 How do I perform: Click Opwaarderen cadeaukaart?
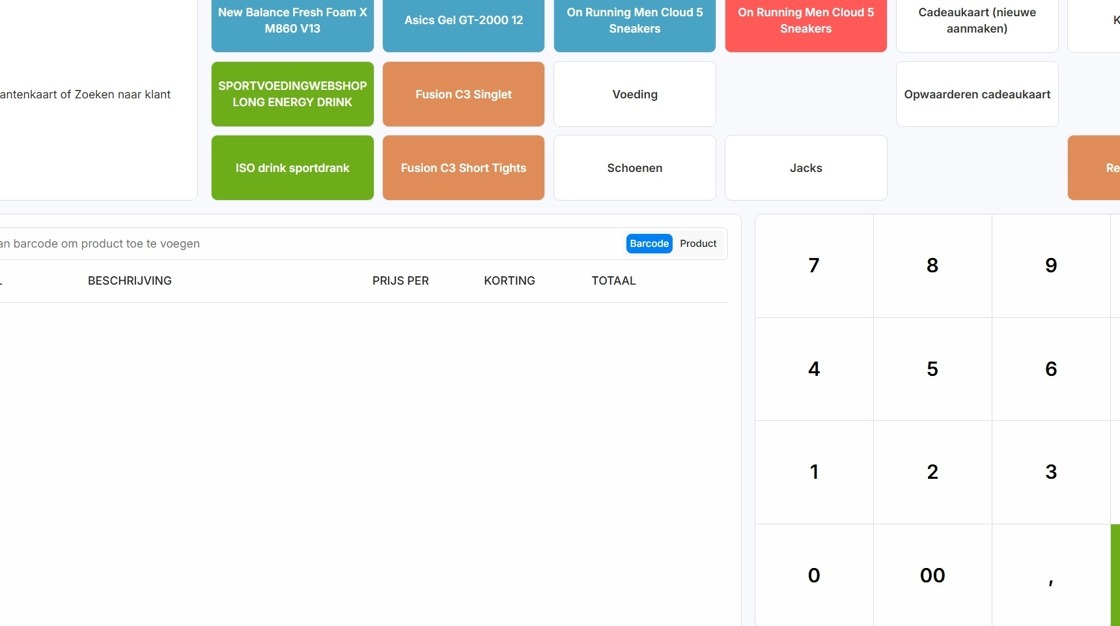coord(977,94)
